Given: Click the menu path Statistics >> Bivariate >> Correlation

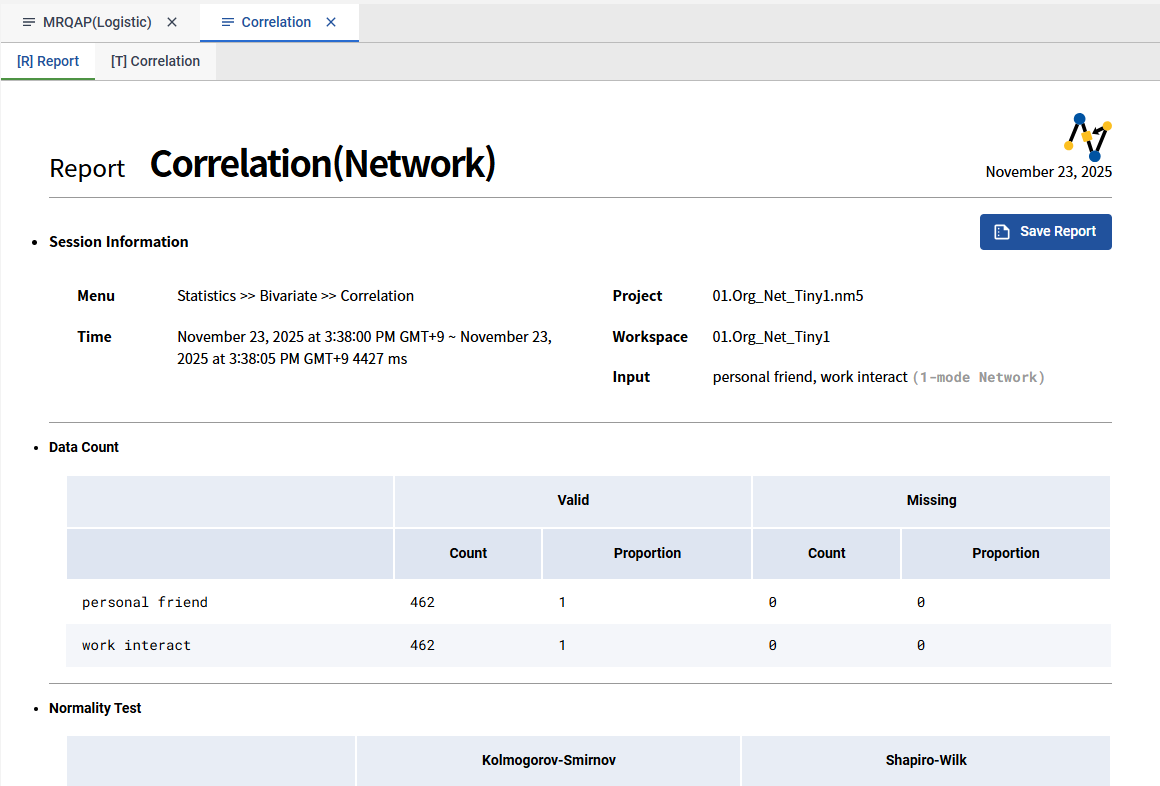Looking at the screenshot, I should click(295, 296).
